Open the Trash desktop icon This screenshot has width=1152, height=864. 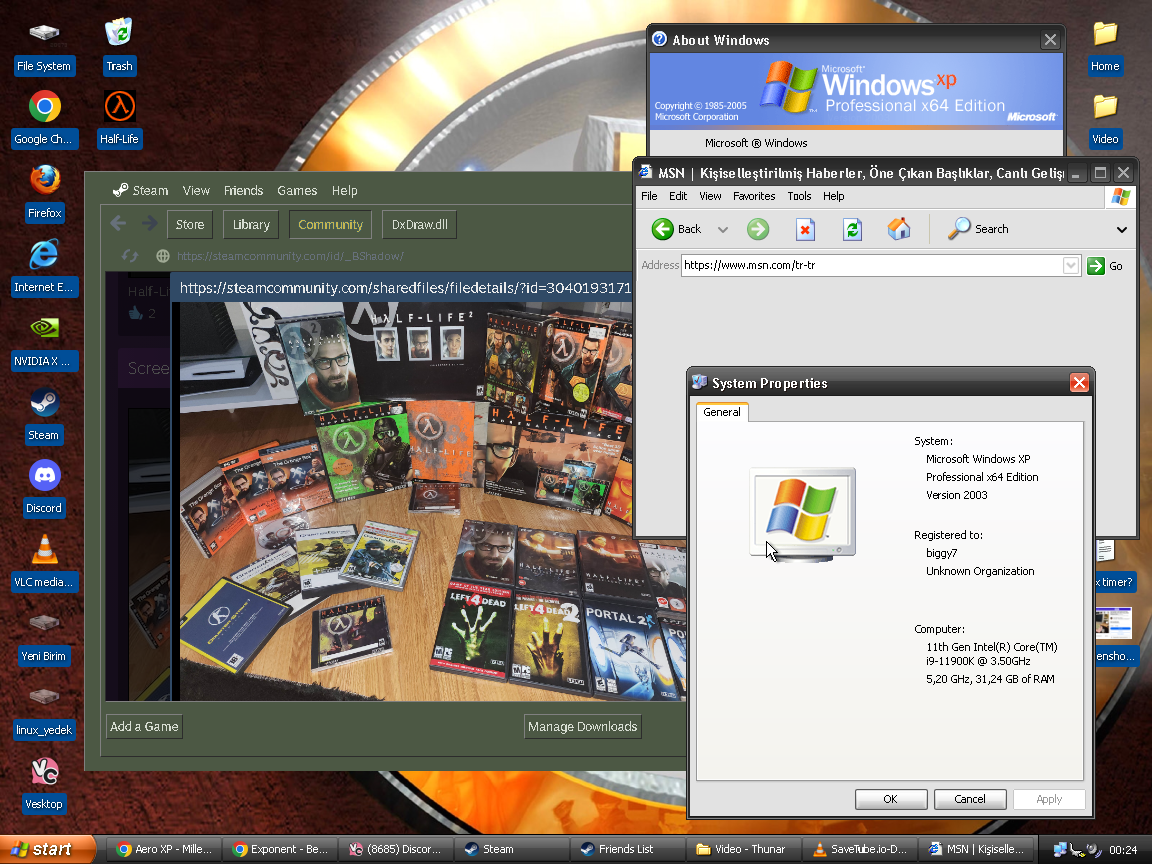(x=119, y=47)
